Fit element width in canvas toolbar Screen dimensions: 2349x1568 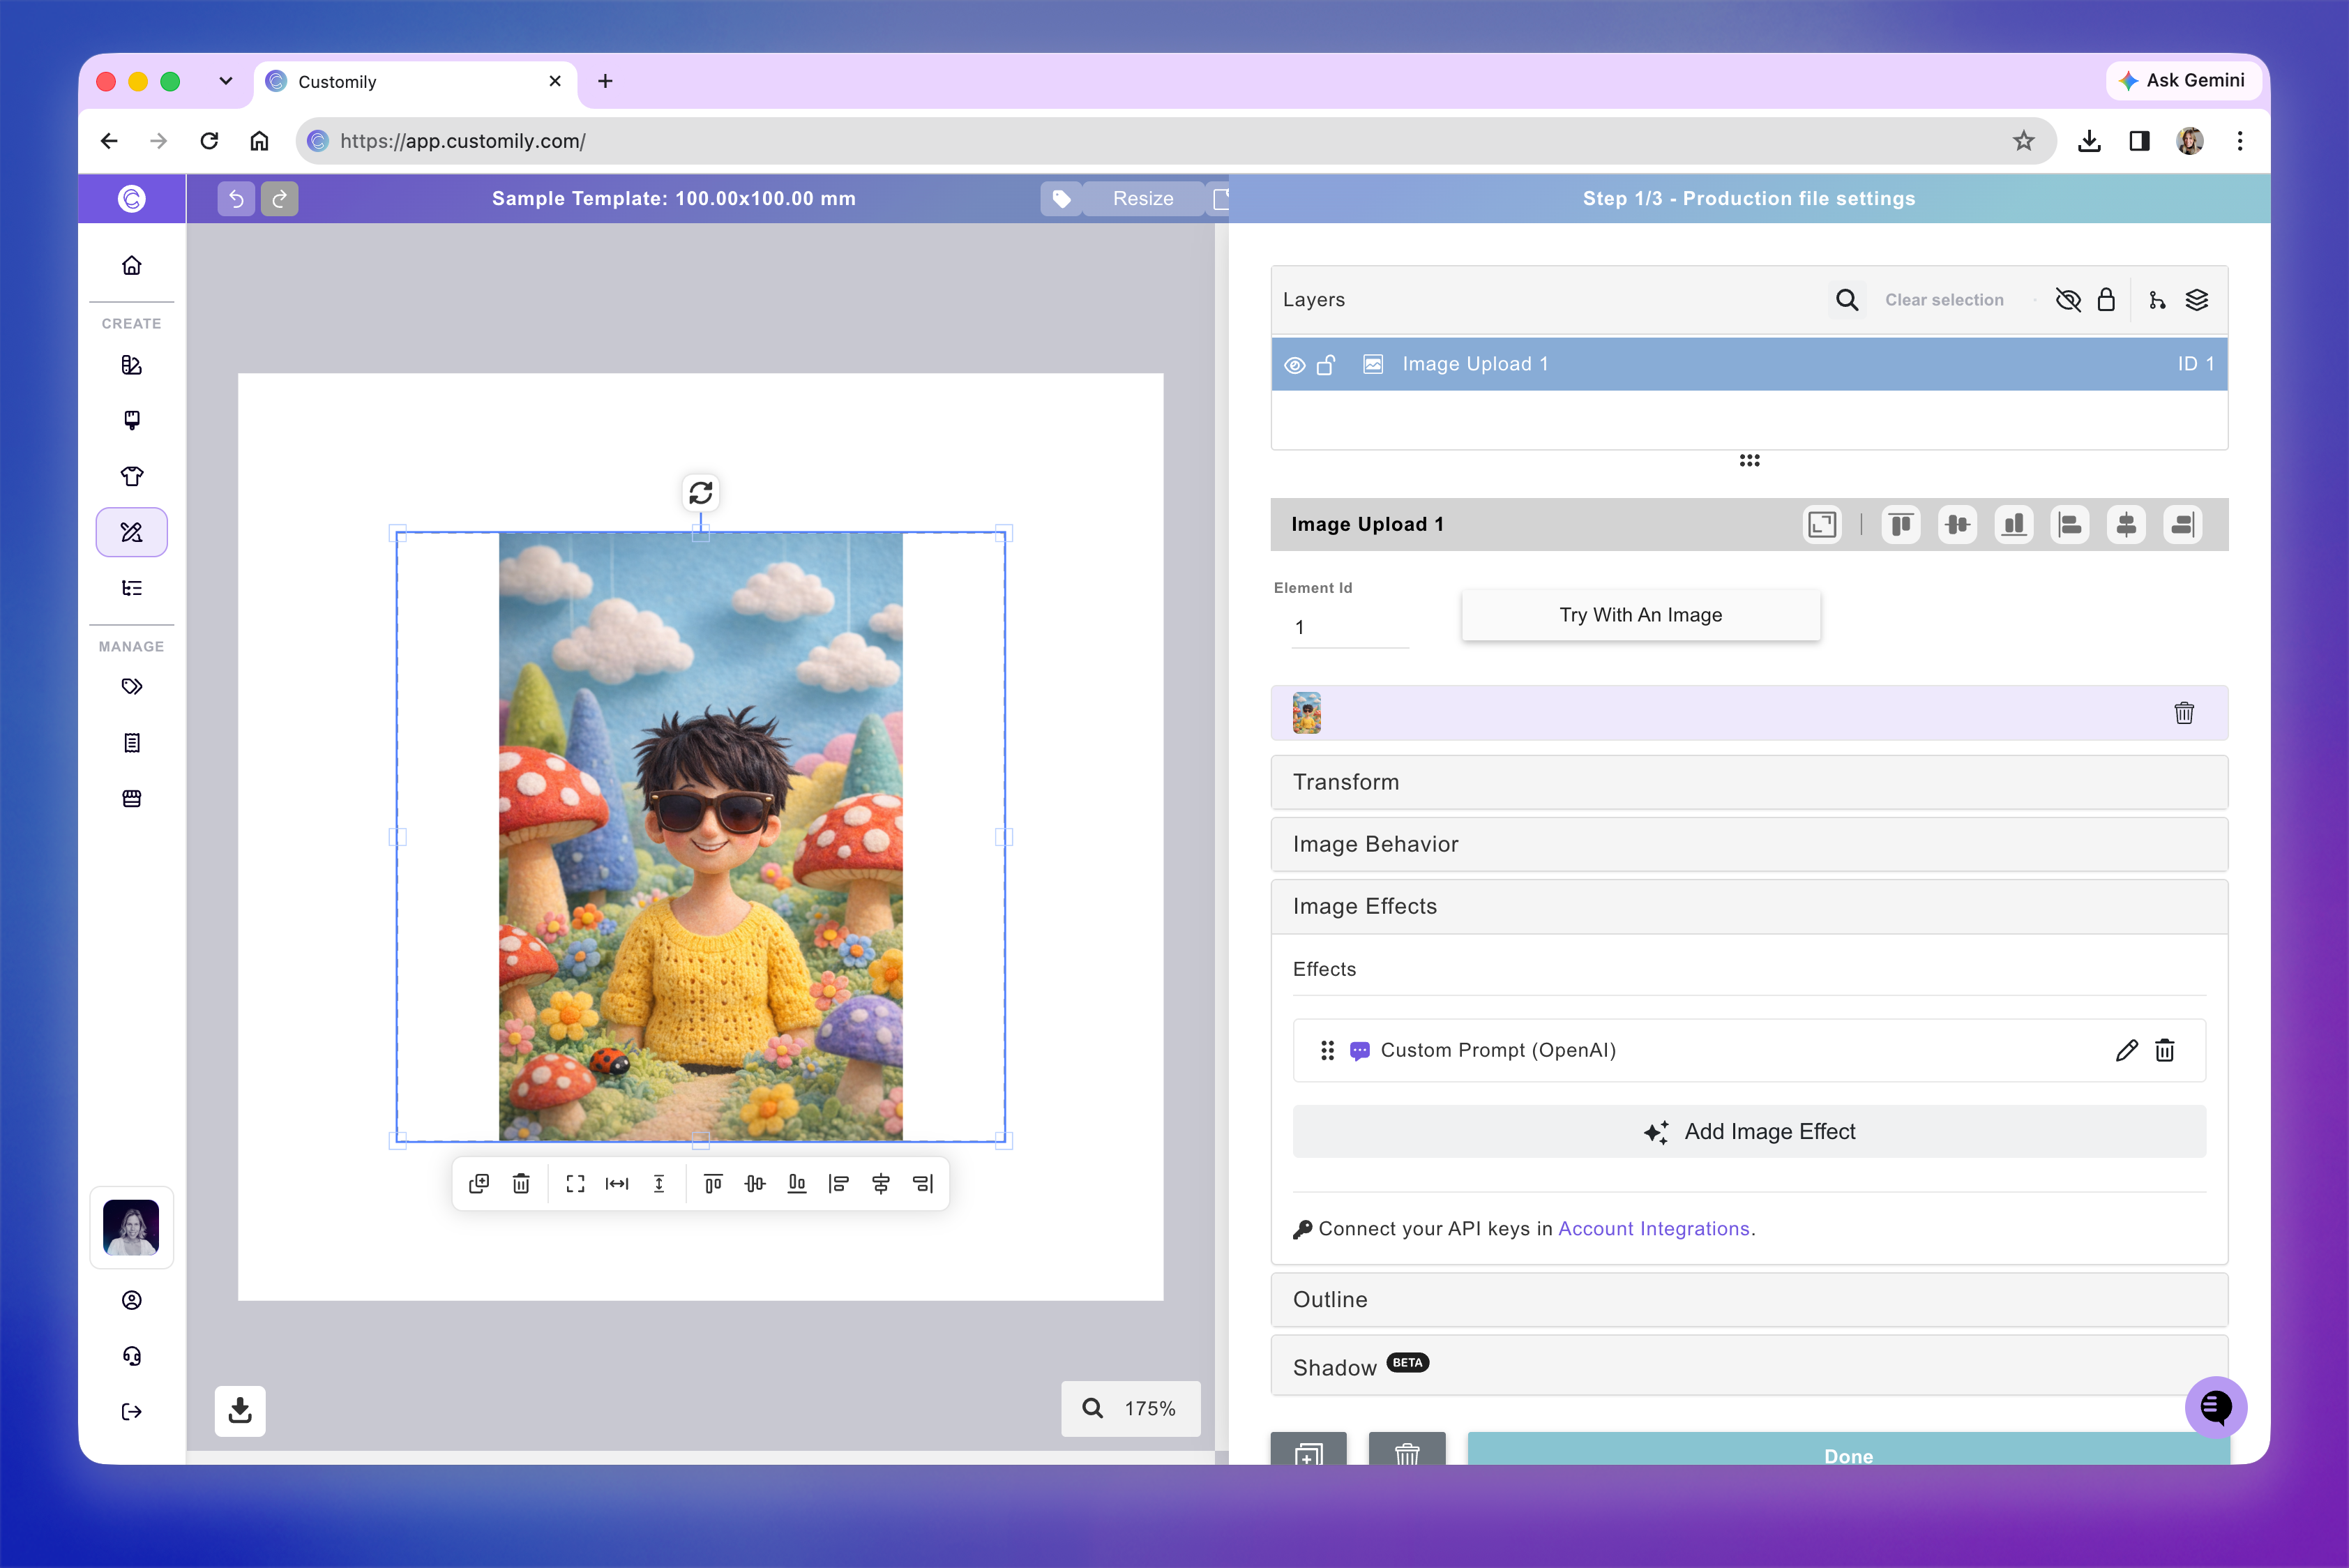(x=617, y=1184)
